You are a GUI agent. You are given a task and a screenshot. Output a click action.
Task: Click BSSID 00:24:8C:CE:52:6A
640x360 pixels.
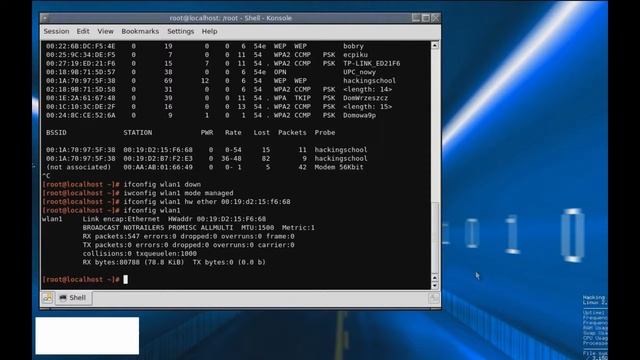click(80, 116)
